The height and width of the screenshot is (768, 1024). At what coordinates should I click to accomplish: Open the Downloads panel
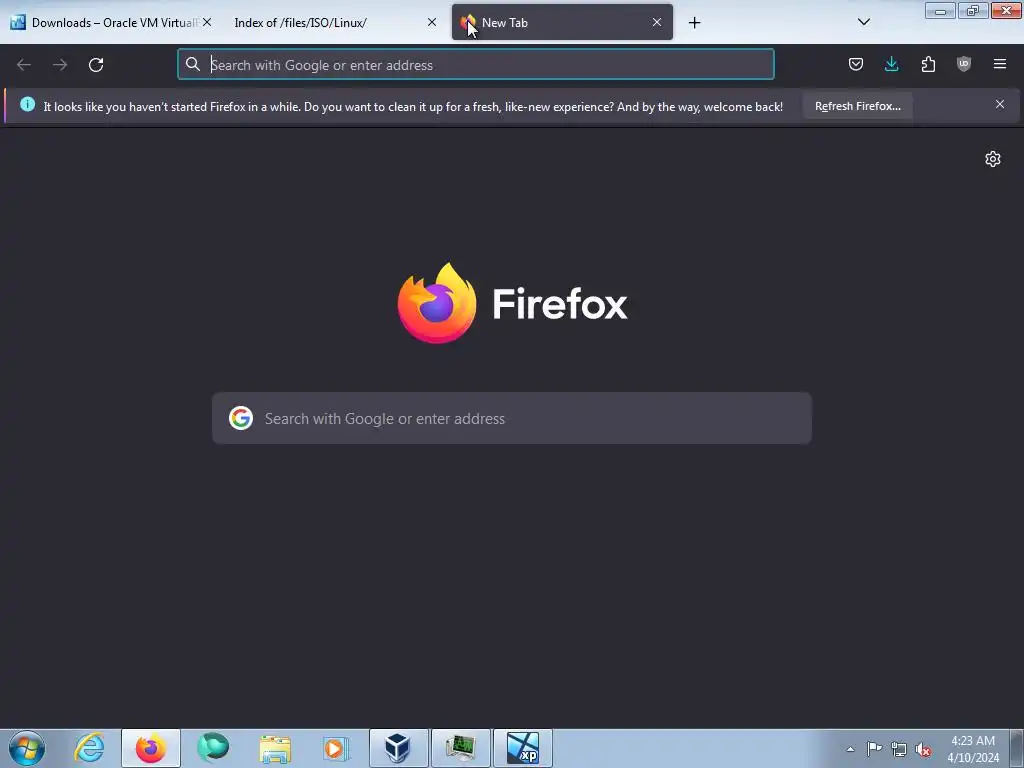pyautogui.click(x=891, y=64)
